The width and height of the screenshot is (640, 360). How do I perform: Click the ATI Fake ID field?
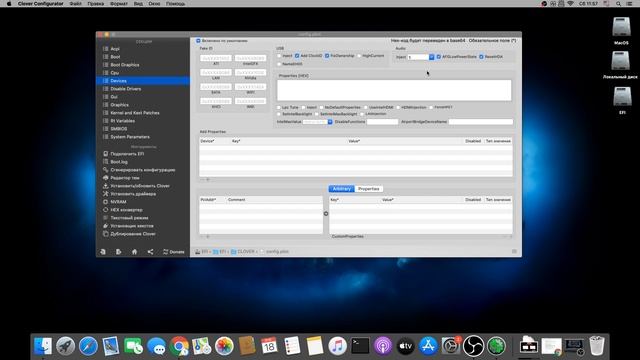point(216,58)
